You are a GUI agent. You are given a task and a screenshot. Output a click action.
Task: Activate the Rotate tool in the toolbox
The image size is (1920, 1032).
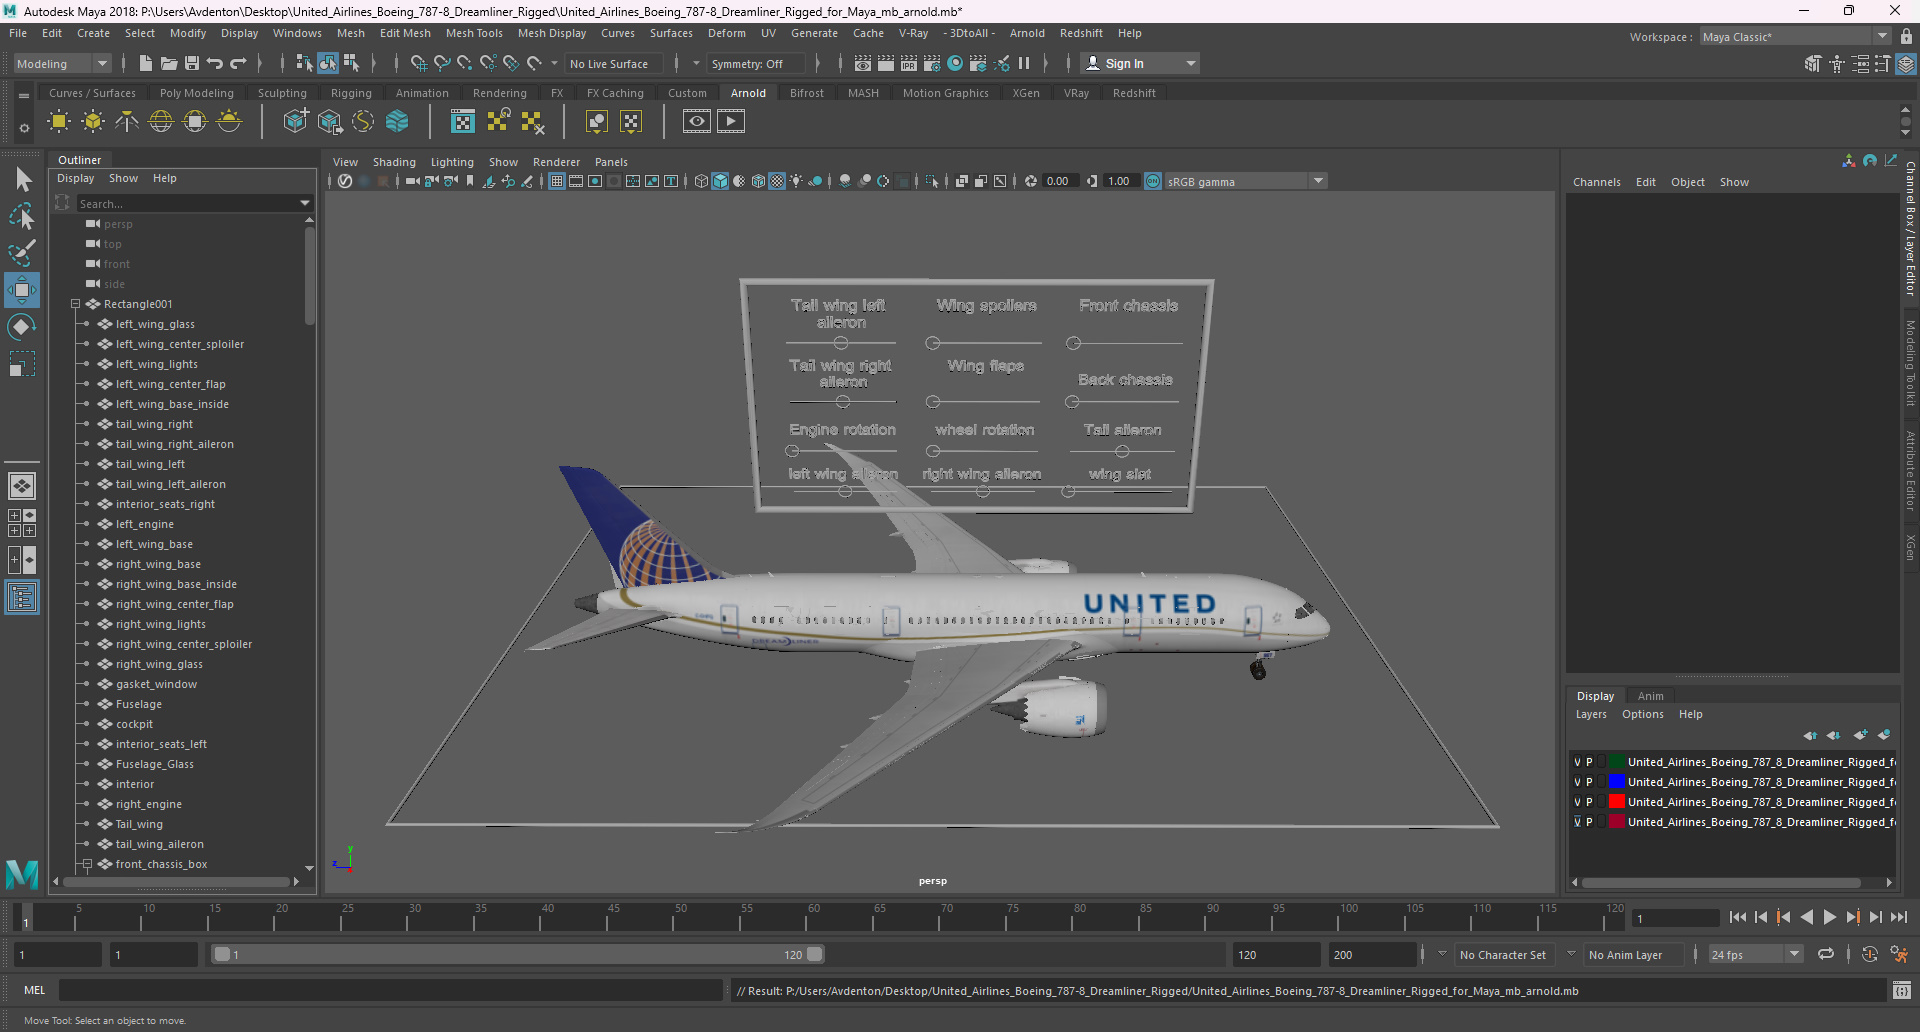click(x=21, y=327)
